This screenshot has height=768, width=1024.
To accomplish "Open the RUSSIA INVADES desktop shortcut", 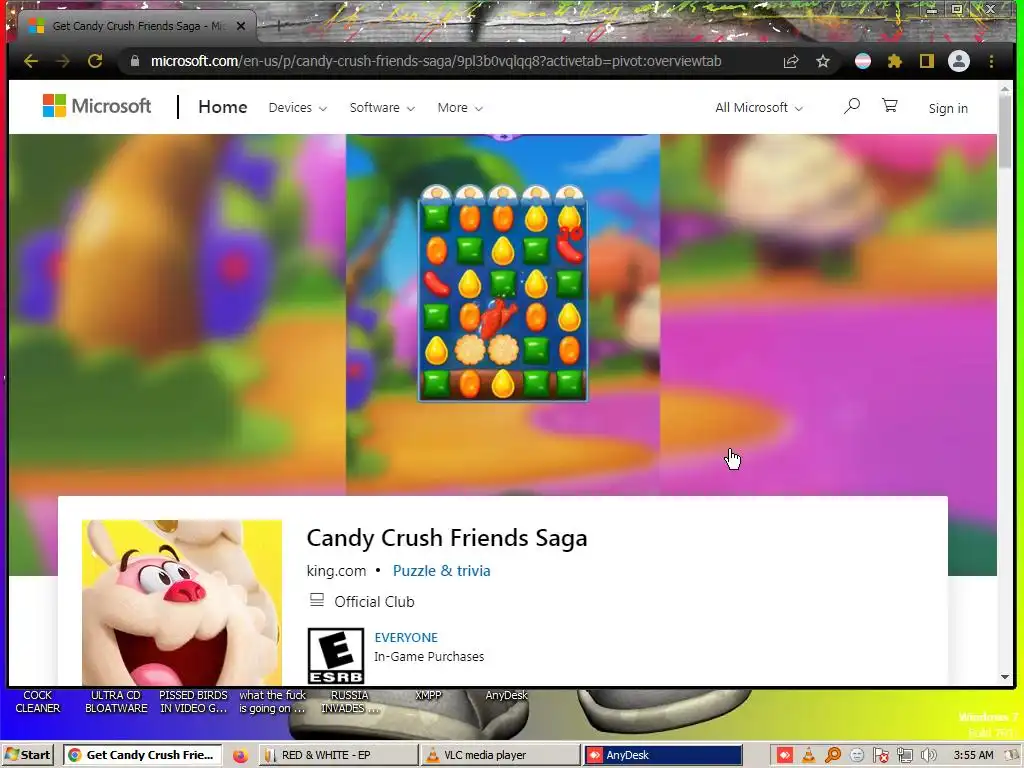I will point(349,702).
